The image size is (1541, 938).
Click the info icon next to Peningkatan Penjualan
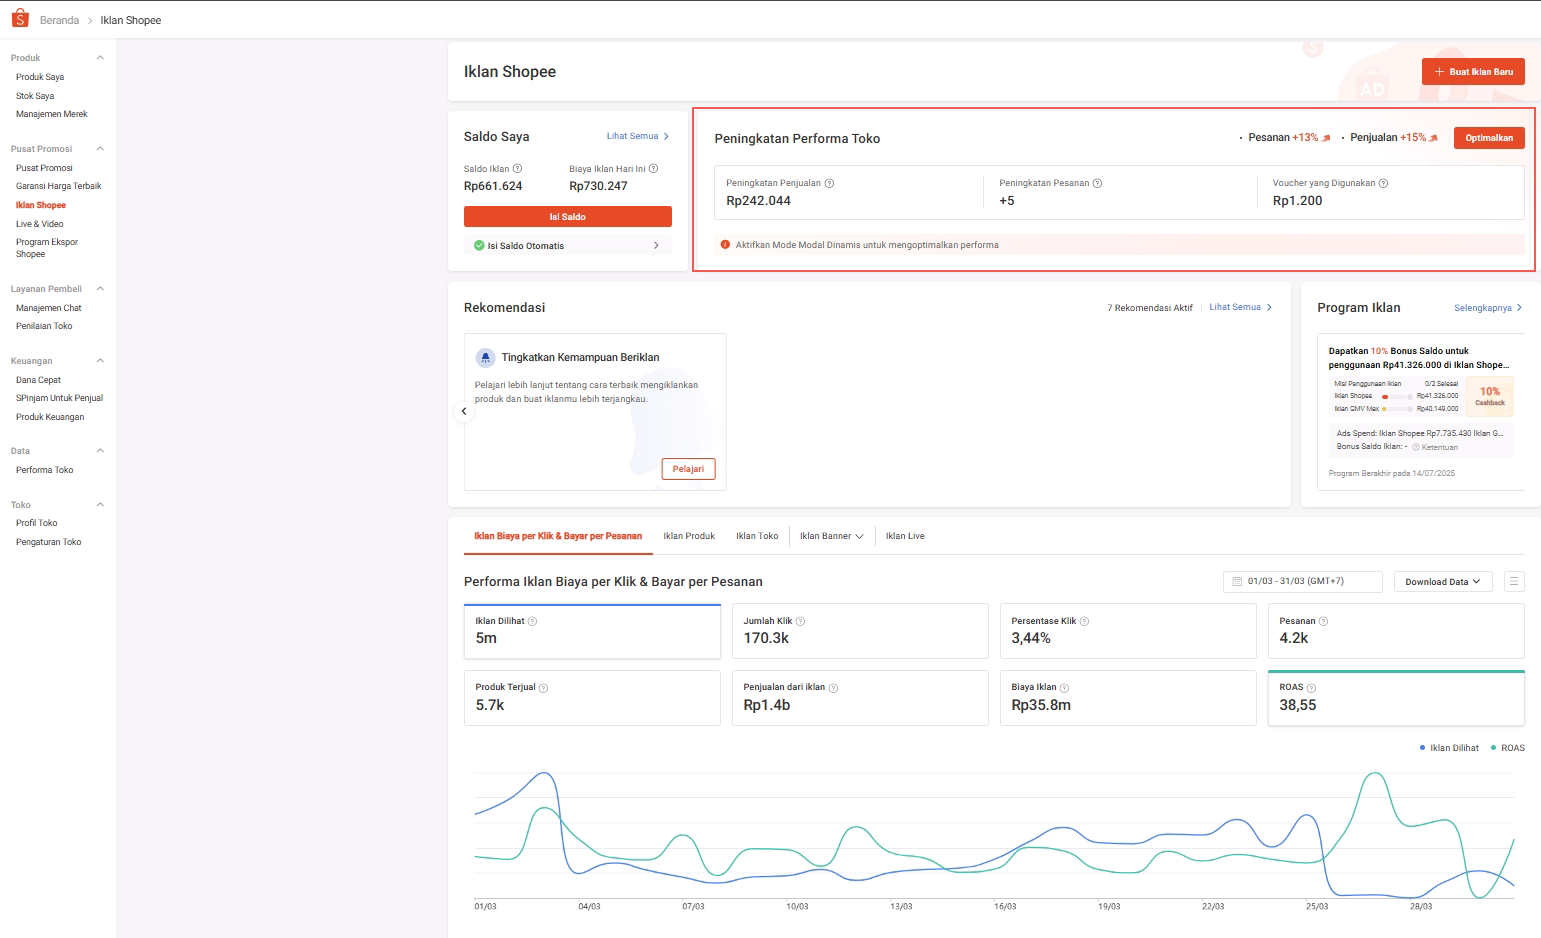829,183
